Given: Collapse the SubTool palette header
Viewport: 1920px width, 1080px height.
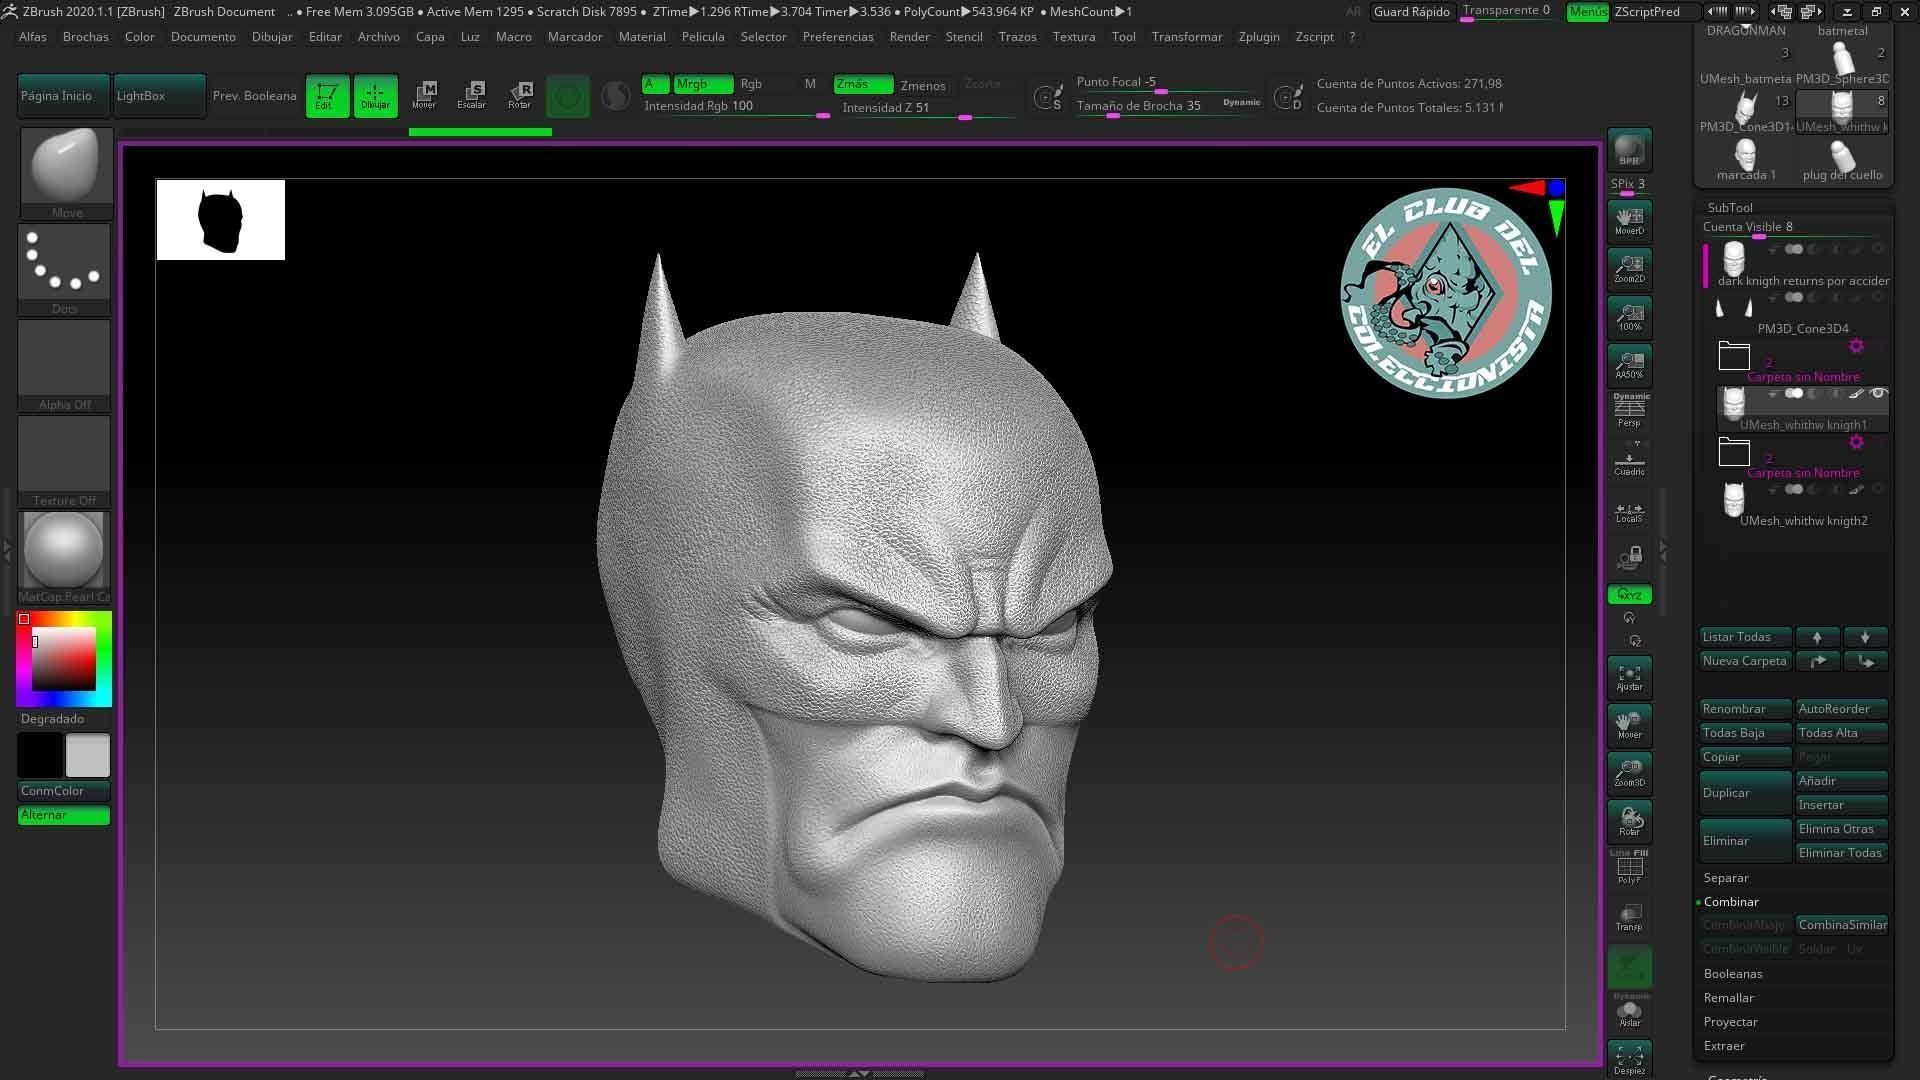Looking at the screenshot, I should [x=1730, y=208].
